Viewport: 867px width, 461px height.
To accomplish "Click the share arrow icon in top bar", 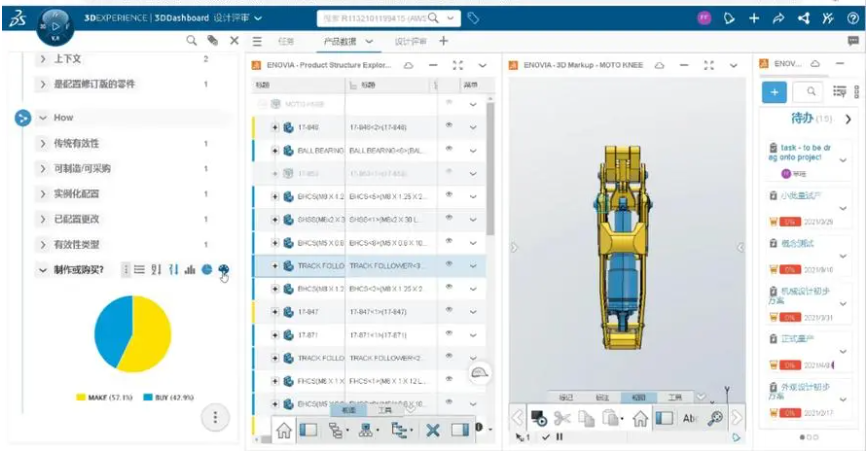I will 779,18.
